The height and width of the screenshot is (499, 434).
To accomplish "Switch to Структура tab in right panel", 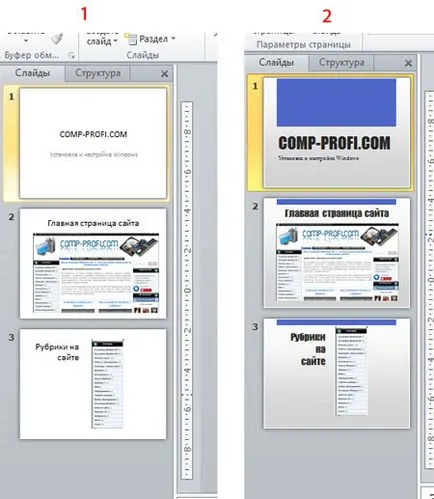I will 341,62.
